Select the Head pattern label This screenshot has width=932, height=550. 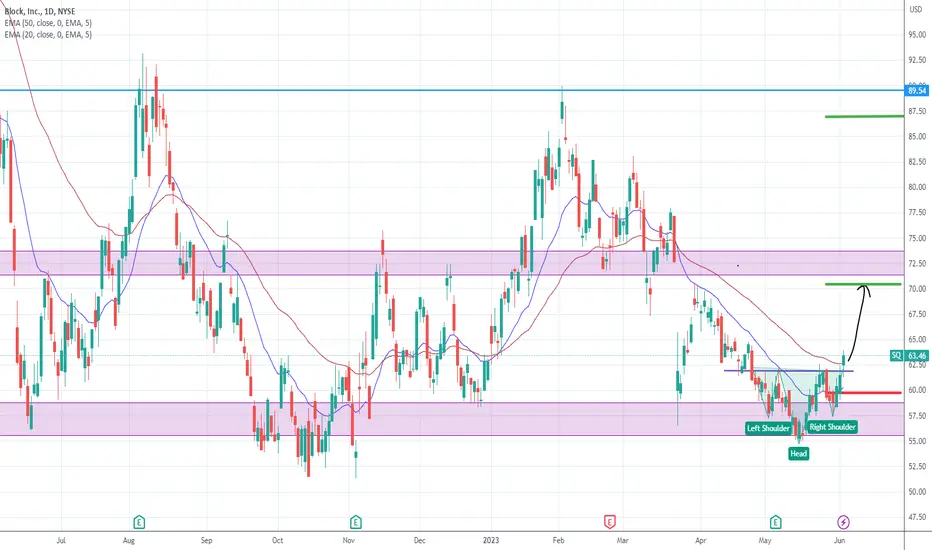point(798,454)
